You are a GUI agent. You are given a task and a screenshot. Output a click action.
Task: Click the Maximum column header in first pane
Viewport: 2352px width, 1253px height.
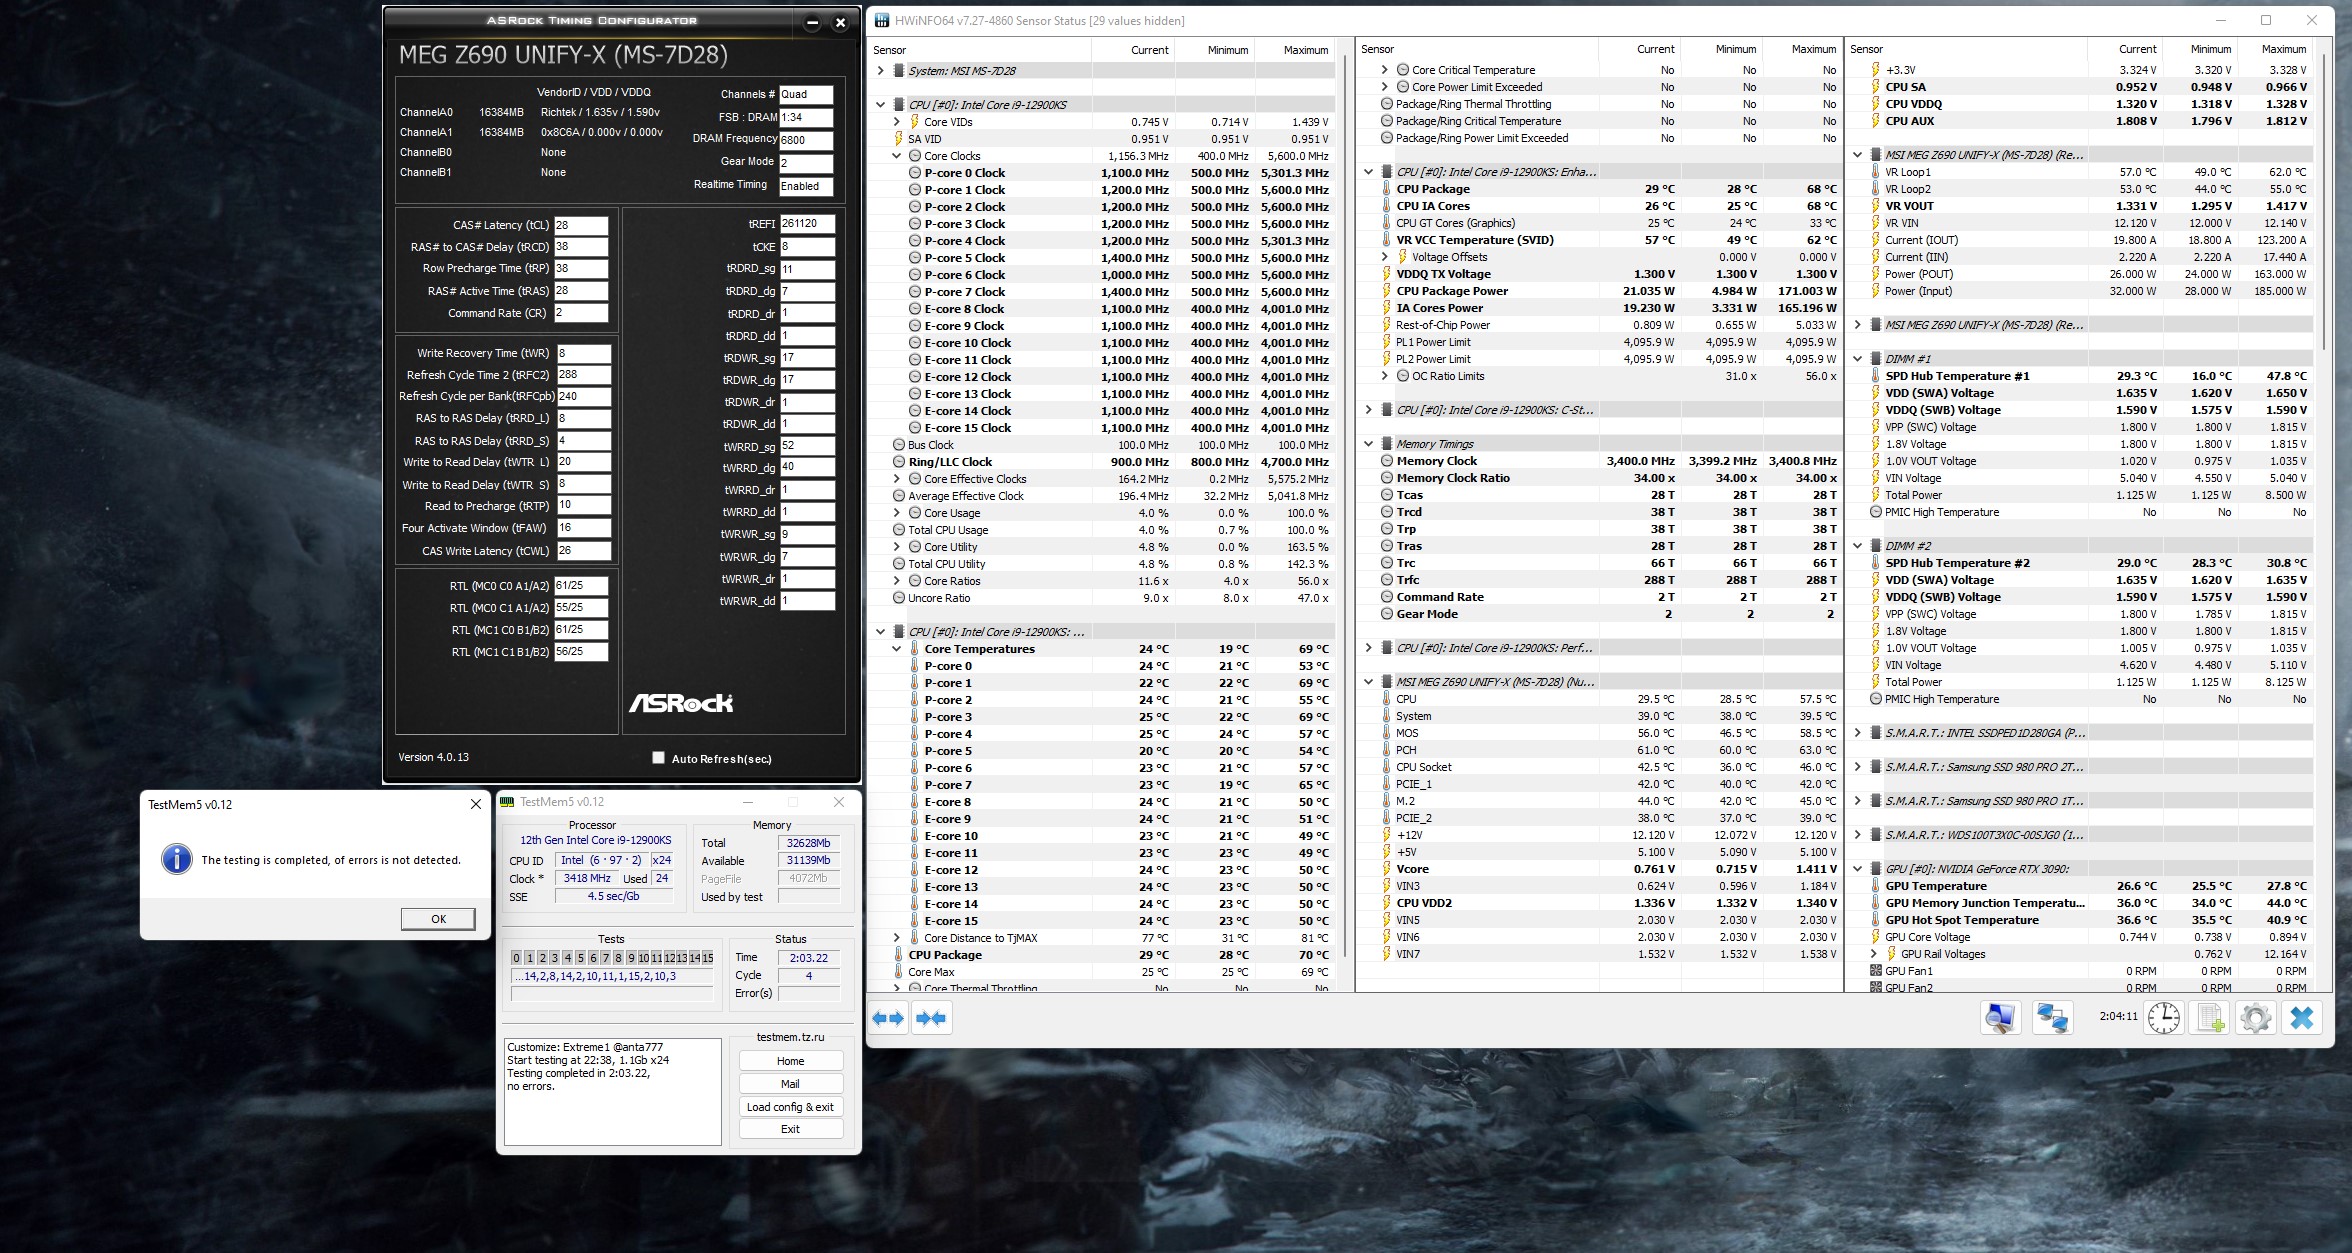click(1305, 50)
